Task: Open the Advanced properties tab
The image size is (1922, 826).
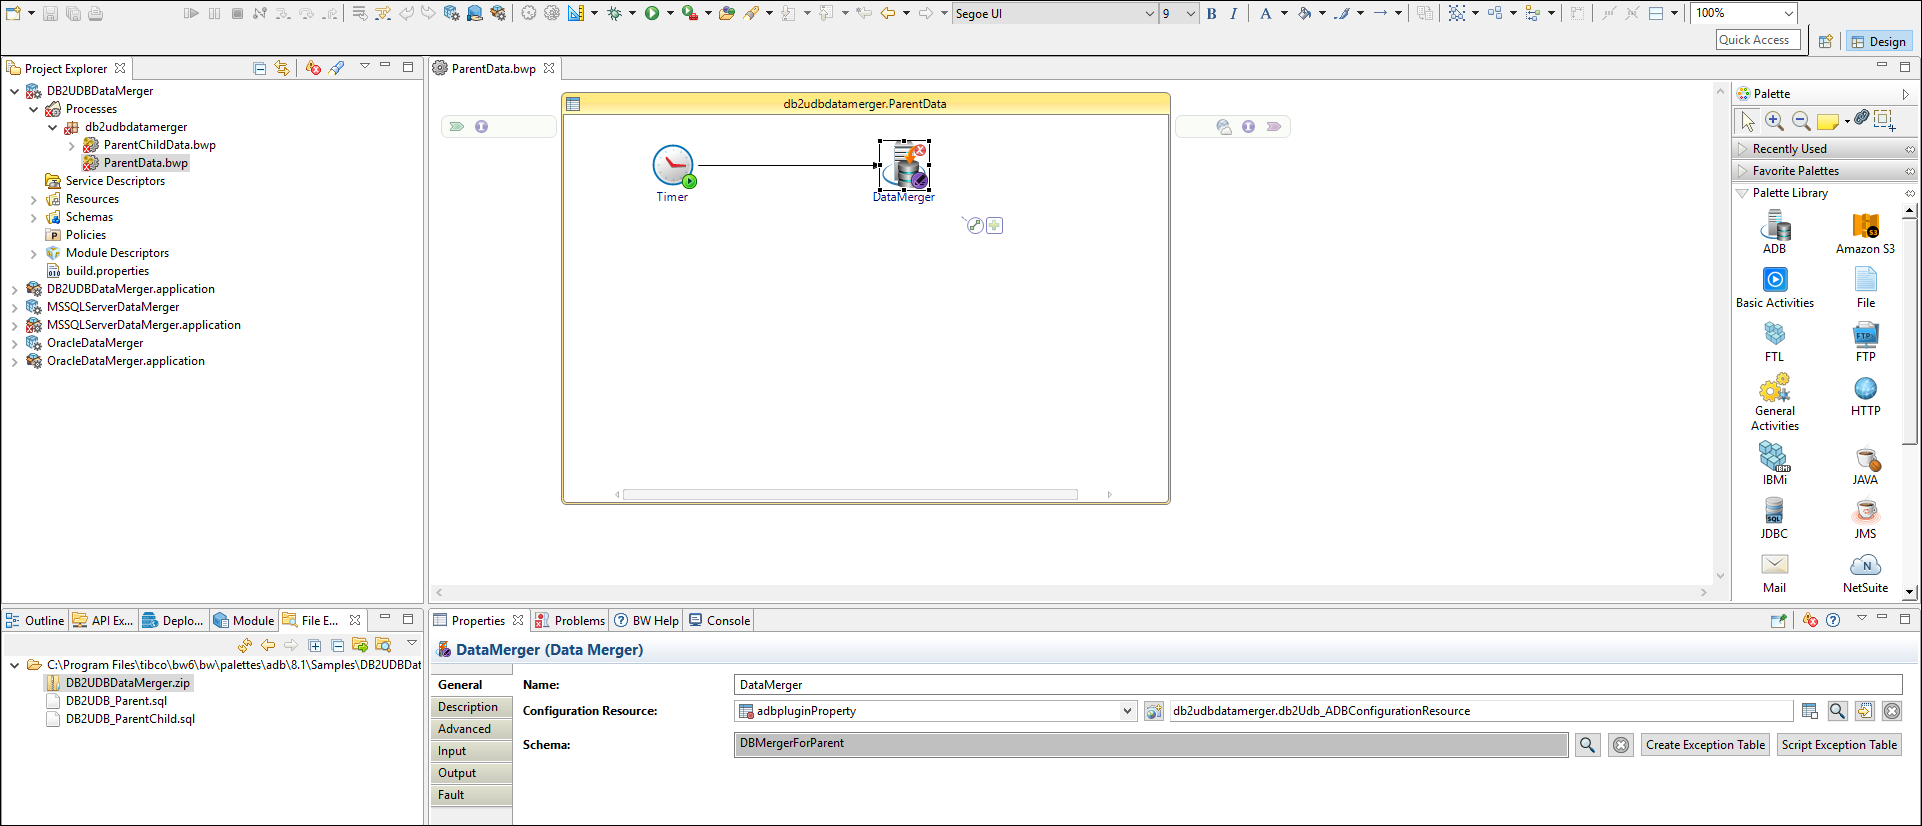Action: (x=465, y=729)
